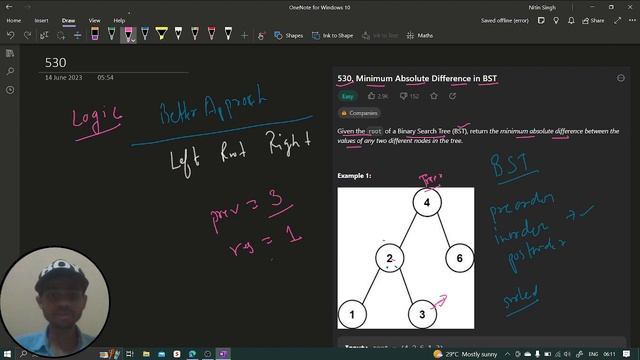
Task: Show the notebooks navigation pane
Action: (x=10, y=53)
